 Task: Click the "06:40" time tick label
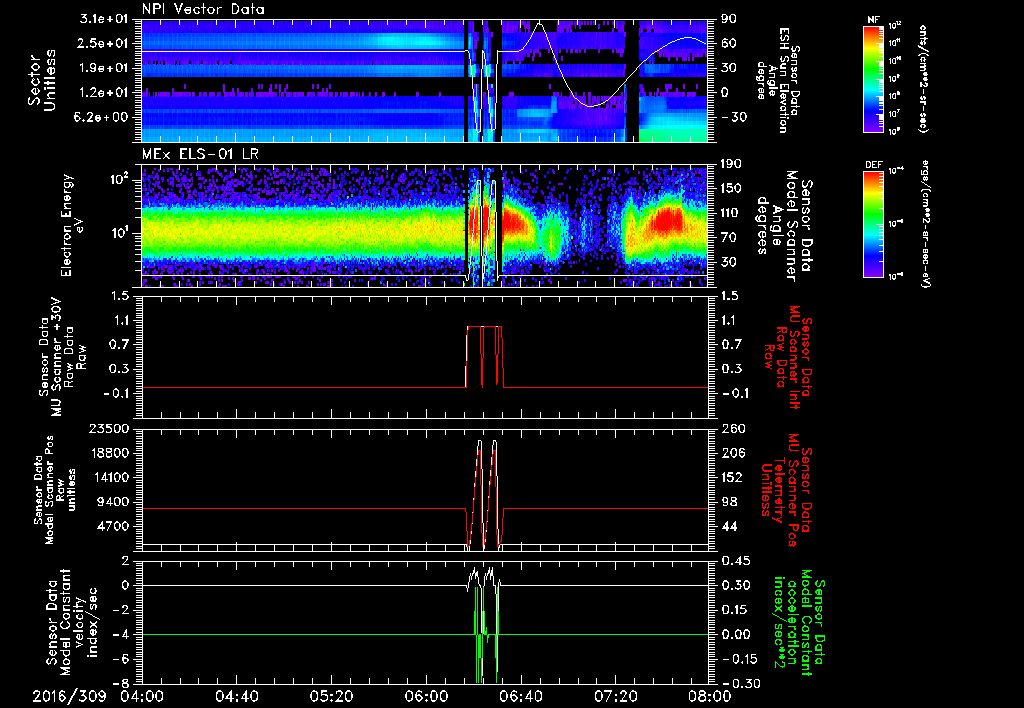coord(520,696)
